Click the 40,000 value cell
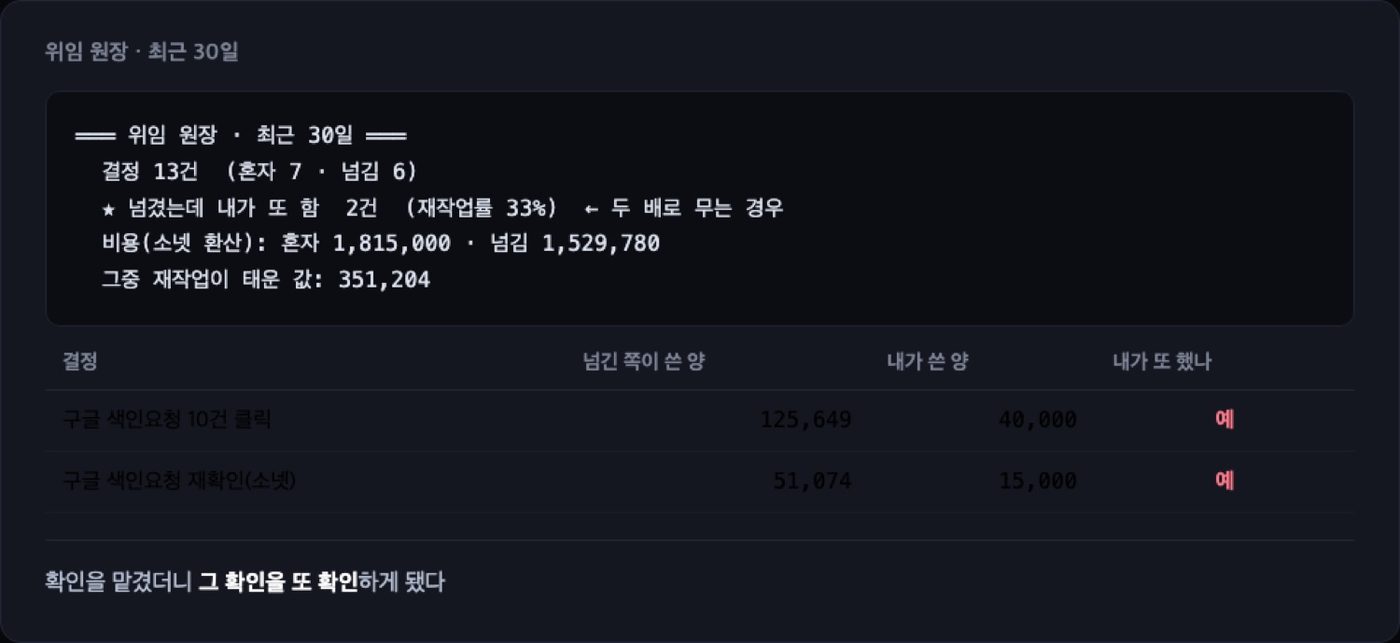This screenshot has height=643, width=1400. (x=1037, y=420)
